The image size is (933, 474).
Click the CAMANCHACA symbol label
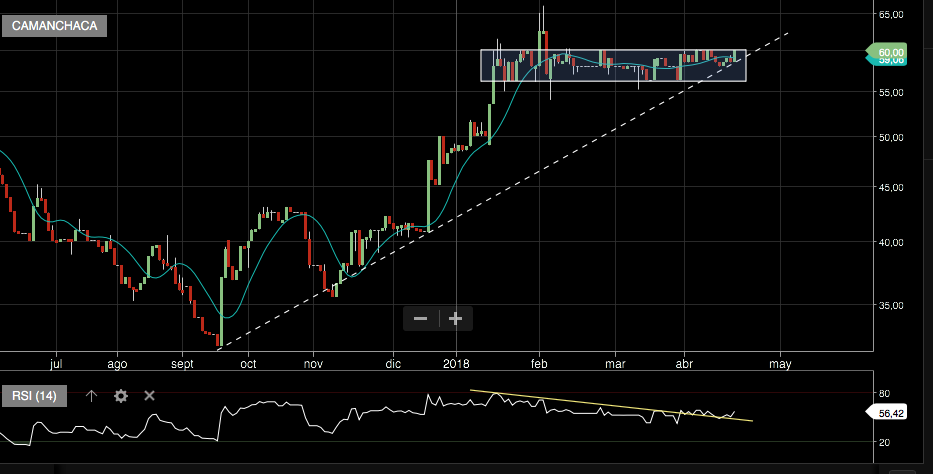54,26
